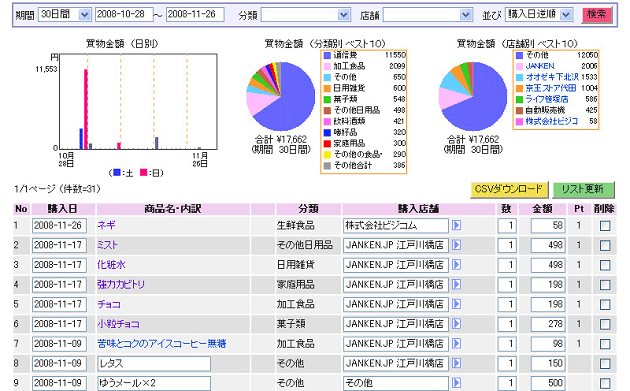This screenshot has height=391, width=630.
Task: Click the red 検索 search button
Action: 597,14
